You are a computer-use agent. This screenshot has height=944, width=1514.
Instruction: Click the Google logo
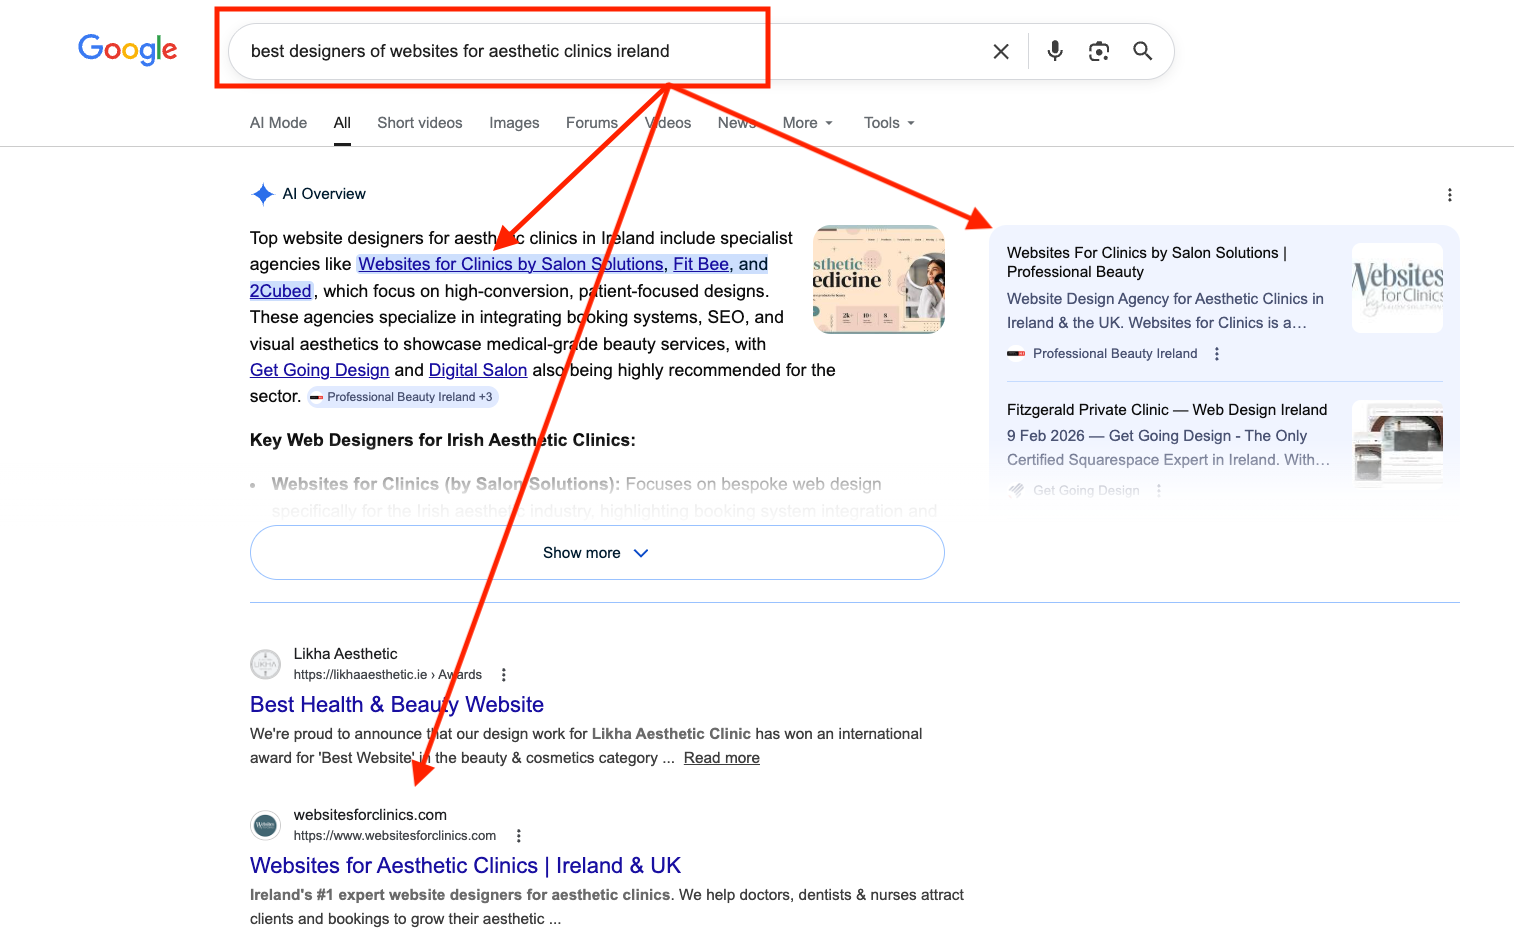[127, 49]
